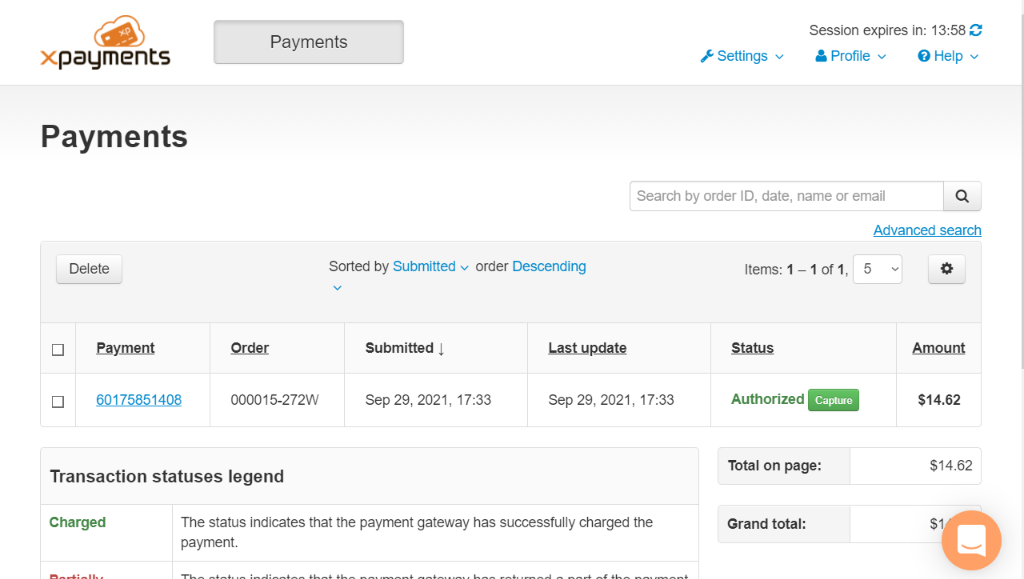Click Charged status in legend
This screenshot has height=579, width=1024.
pyautogui.click(x=77, y=522)
